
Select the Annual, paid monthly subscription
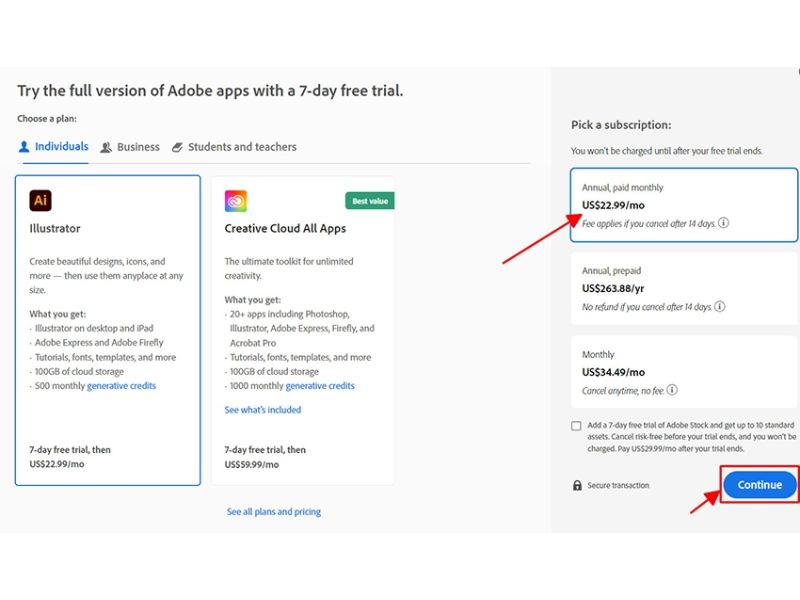[x=684, y=205]
